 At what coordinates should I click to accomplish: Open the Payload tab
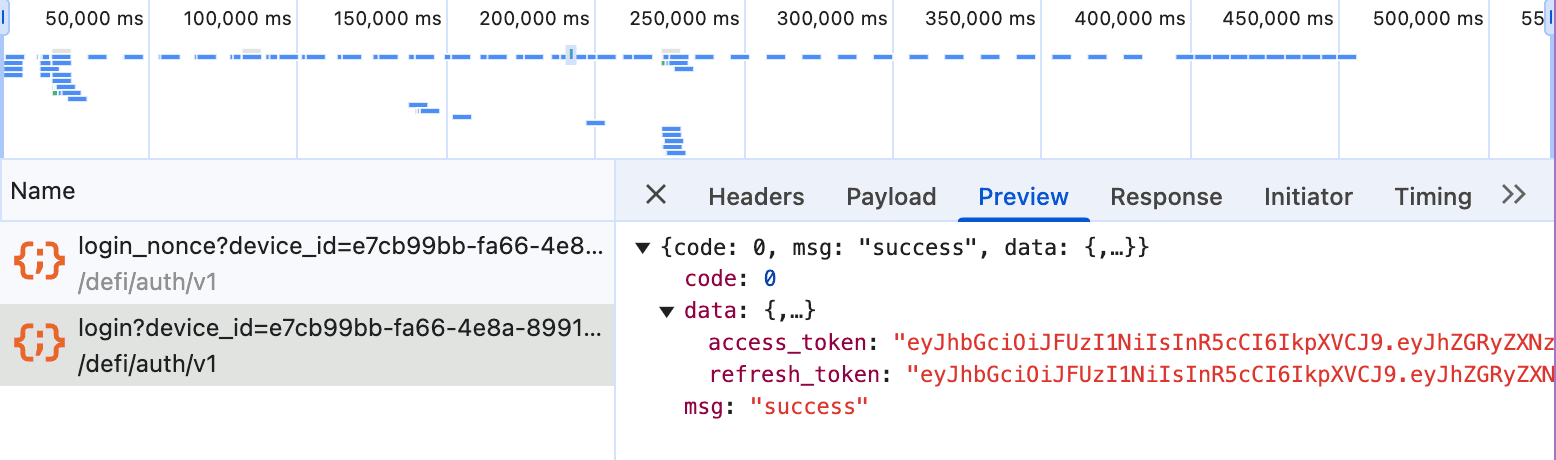(x=891, y=197)
